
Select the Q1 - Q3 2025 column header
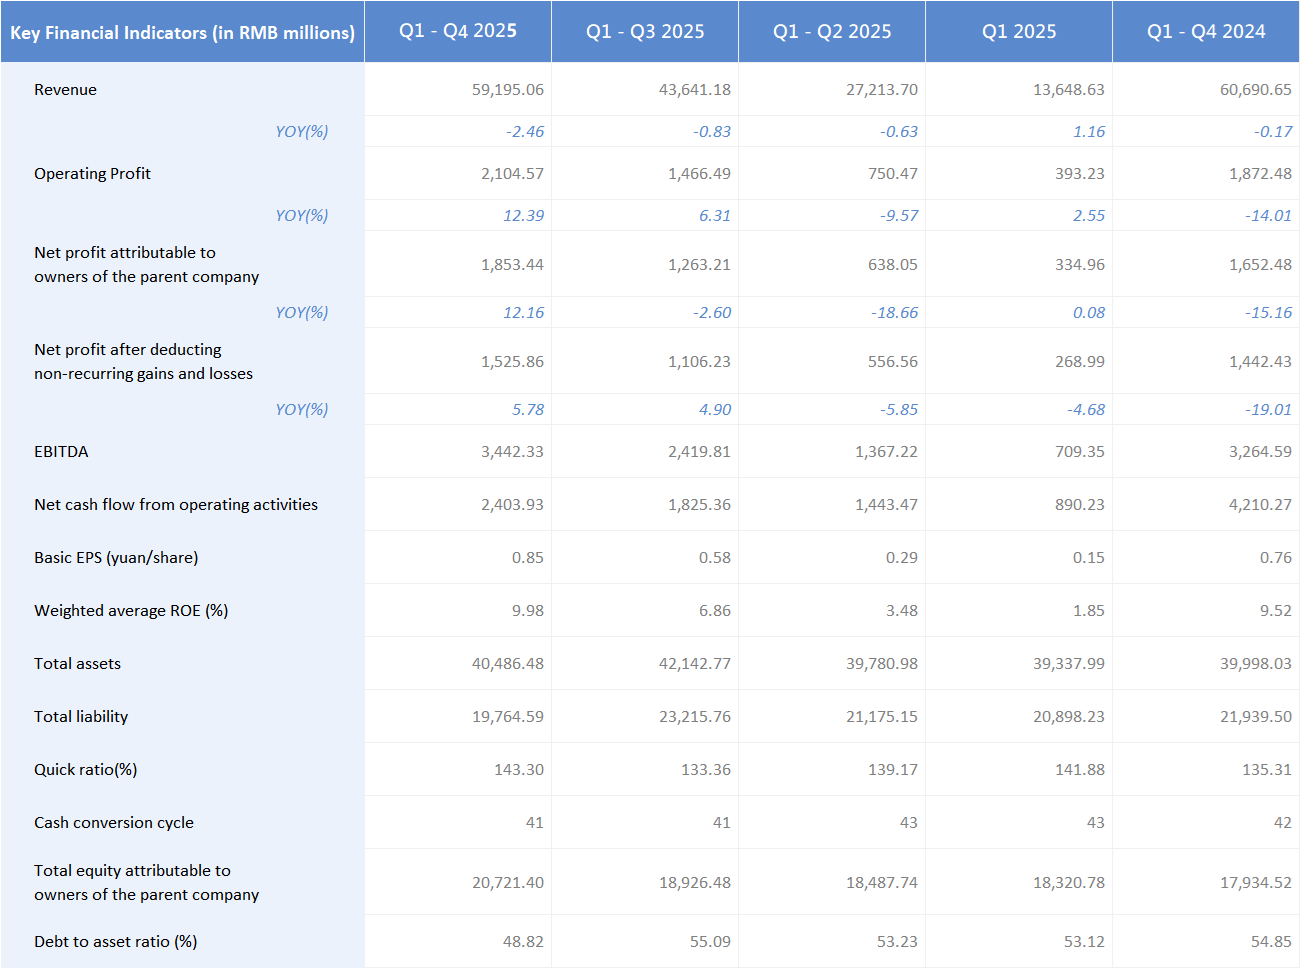[645, 32]
